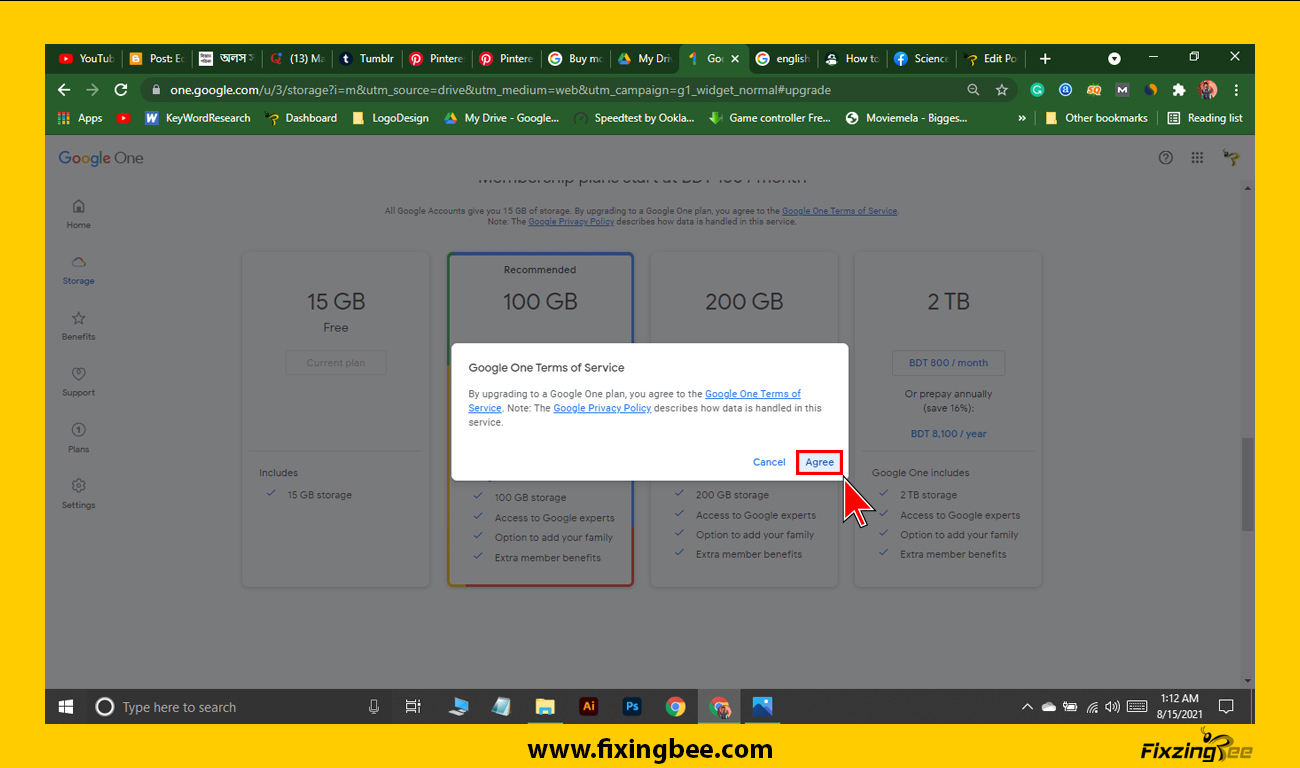Reload the page using the refresh icon

[121, 90]
